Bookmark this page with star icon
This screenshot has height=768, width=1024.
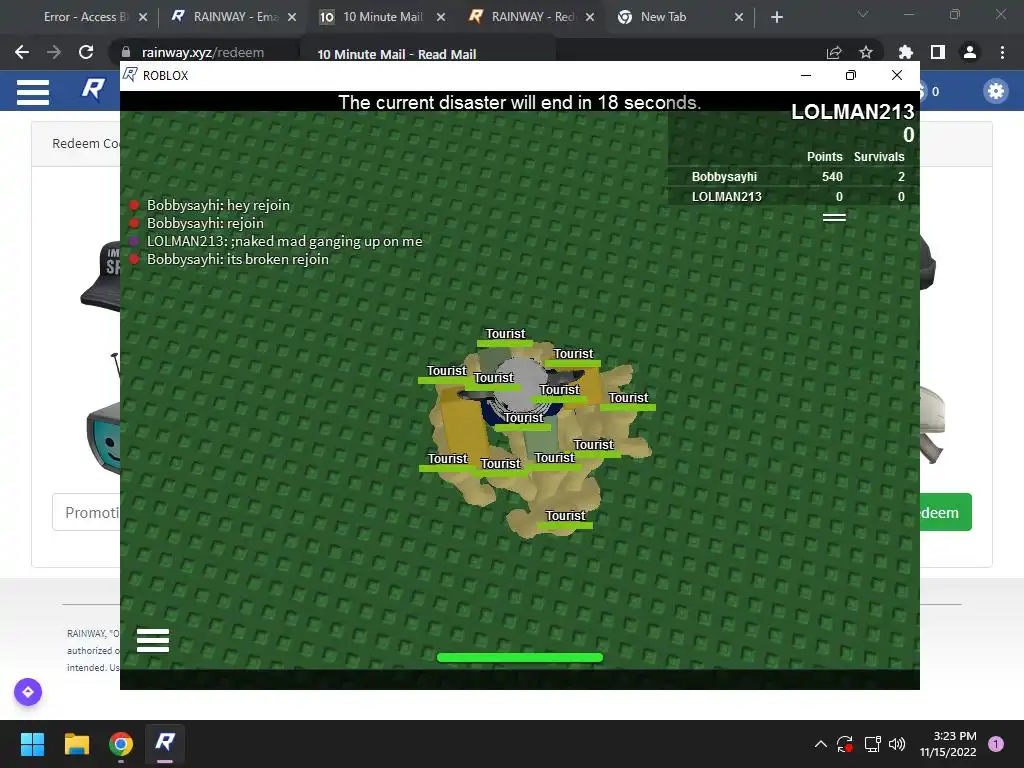[866, 52]
